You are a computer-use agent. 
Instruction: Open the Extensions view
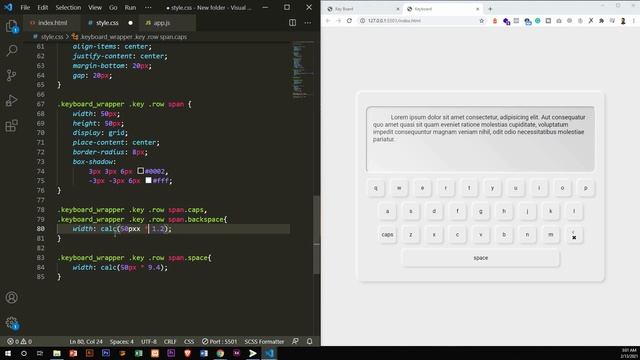click(11, 125)
